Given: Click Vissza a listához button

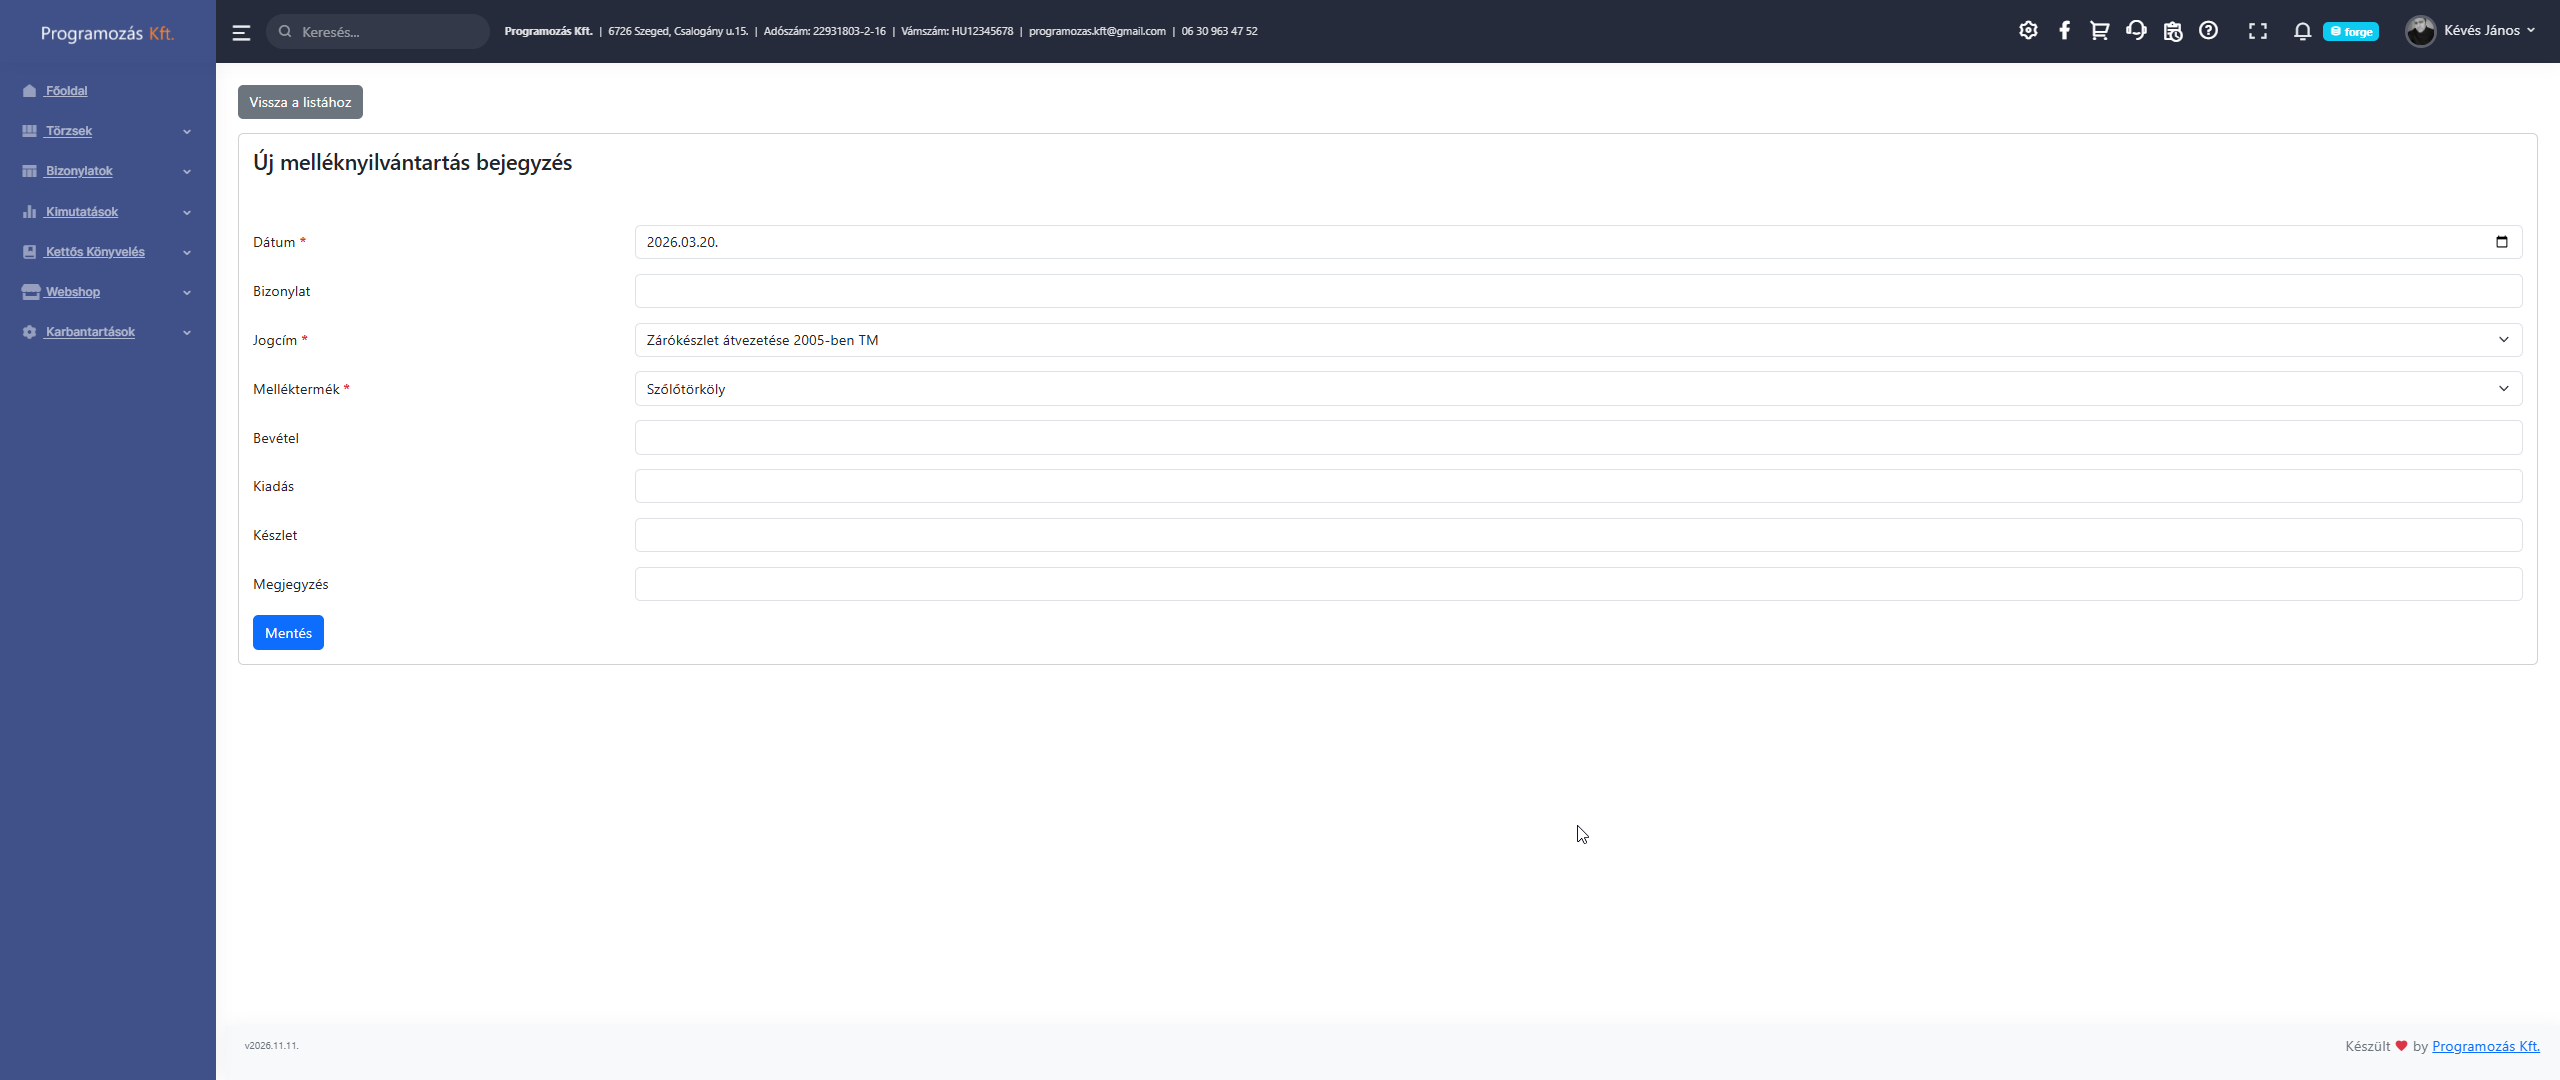Looking at the screenshot, I should pyautogui.click(x=300, y=102).
